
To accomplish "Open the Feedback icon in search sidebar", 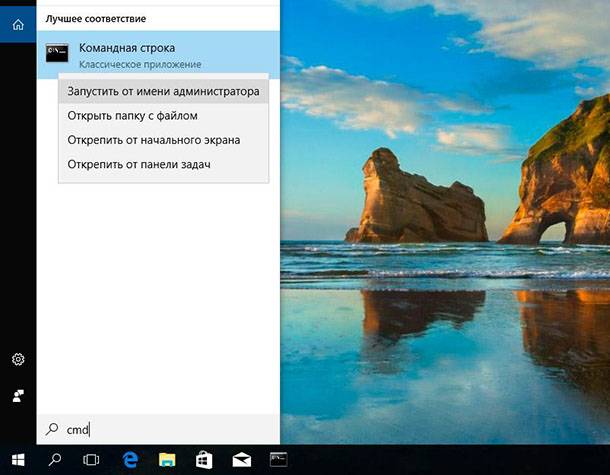I will 18,396.
